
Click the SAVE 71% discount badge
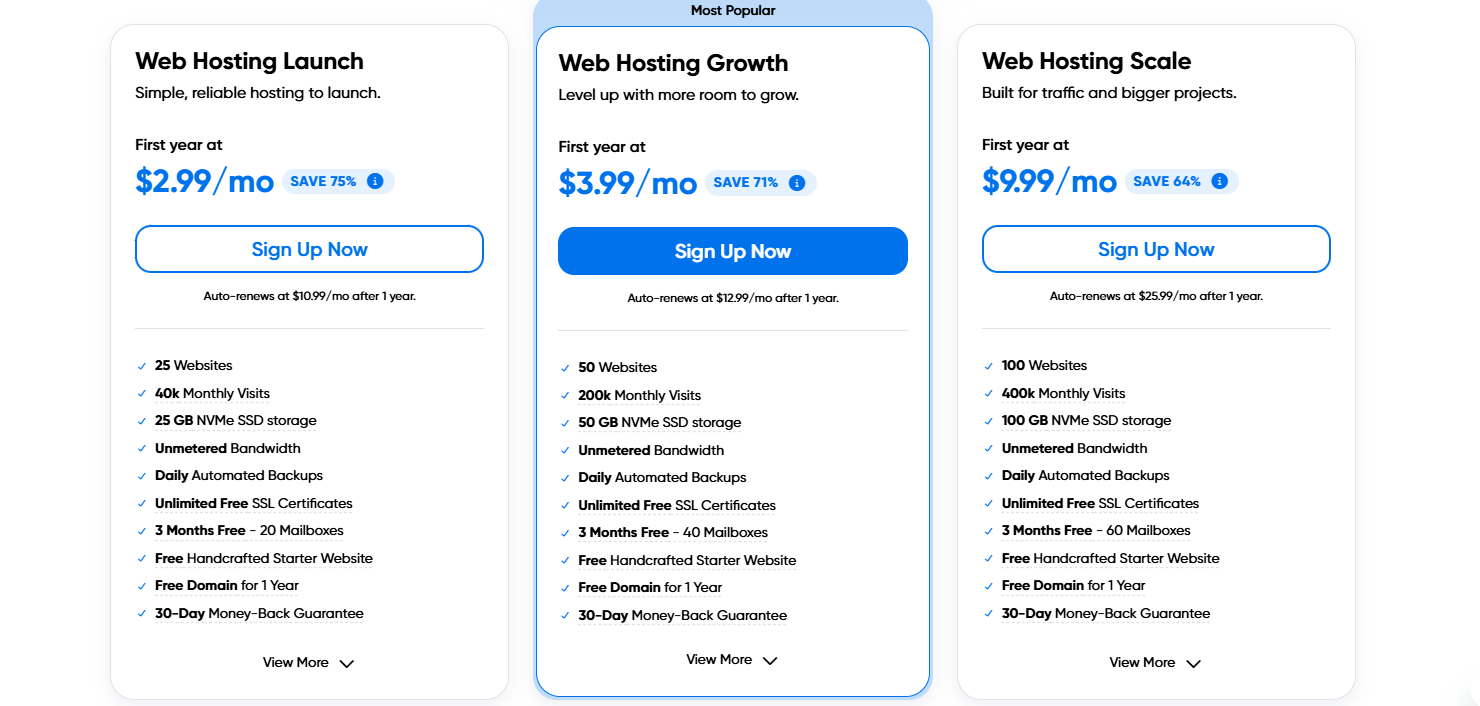click(745, 183)
